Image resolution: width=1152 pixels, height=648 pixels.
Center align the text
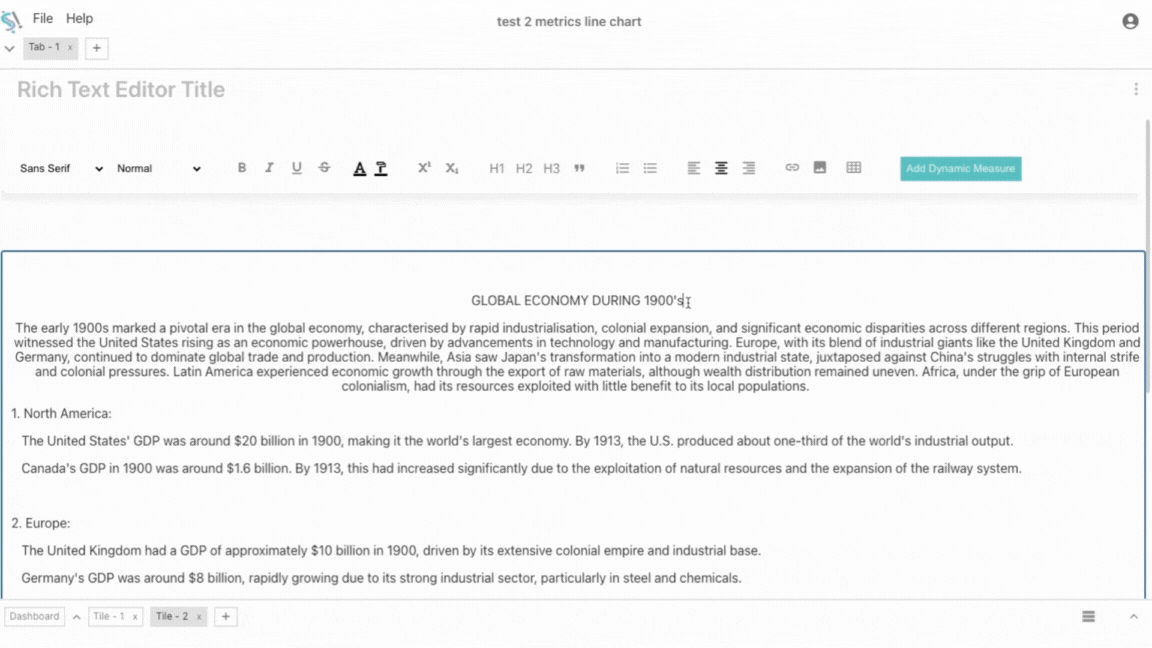[721, 168]
